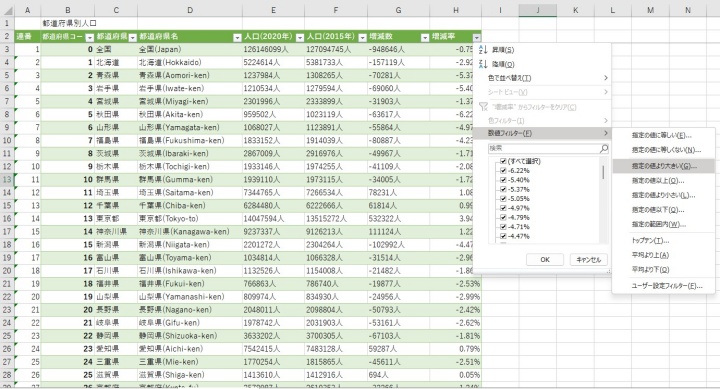Select cell 神奈川県 in 都道府県 column

coord(116,232)
